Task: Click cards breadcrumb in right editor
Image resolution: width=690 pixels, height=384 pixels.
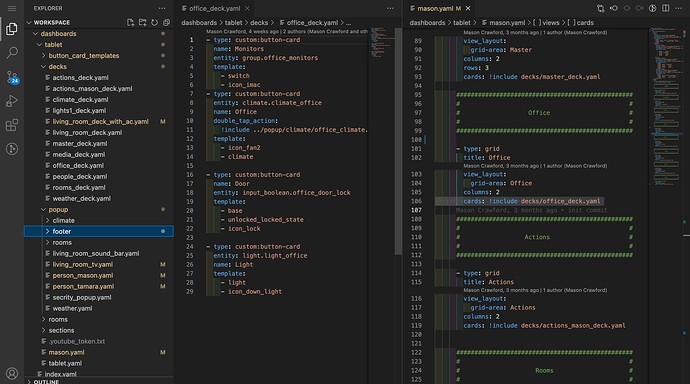Action: (580, 23)
